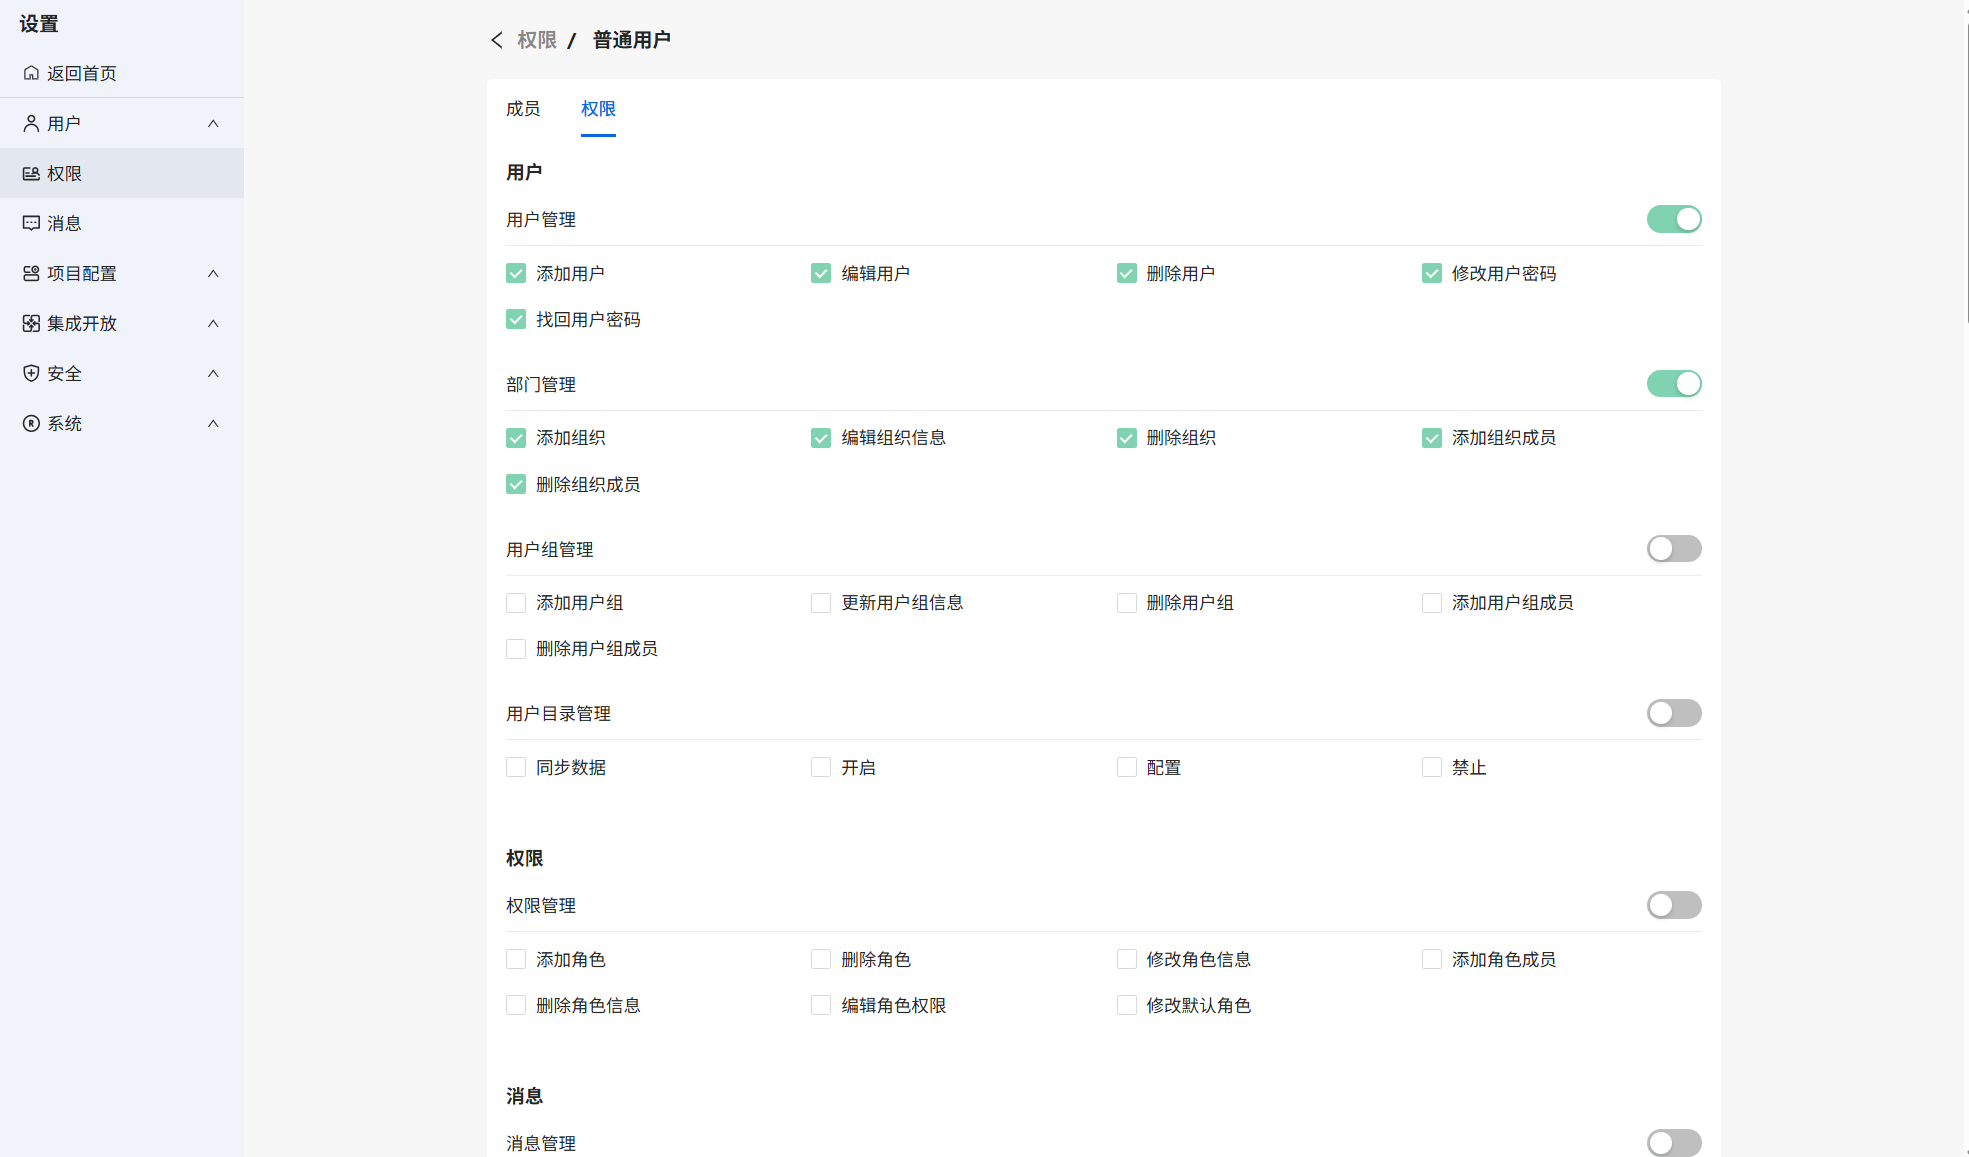
Task: Click the 项目配置 sidebar icon
Action: point(31,273)
